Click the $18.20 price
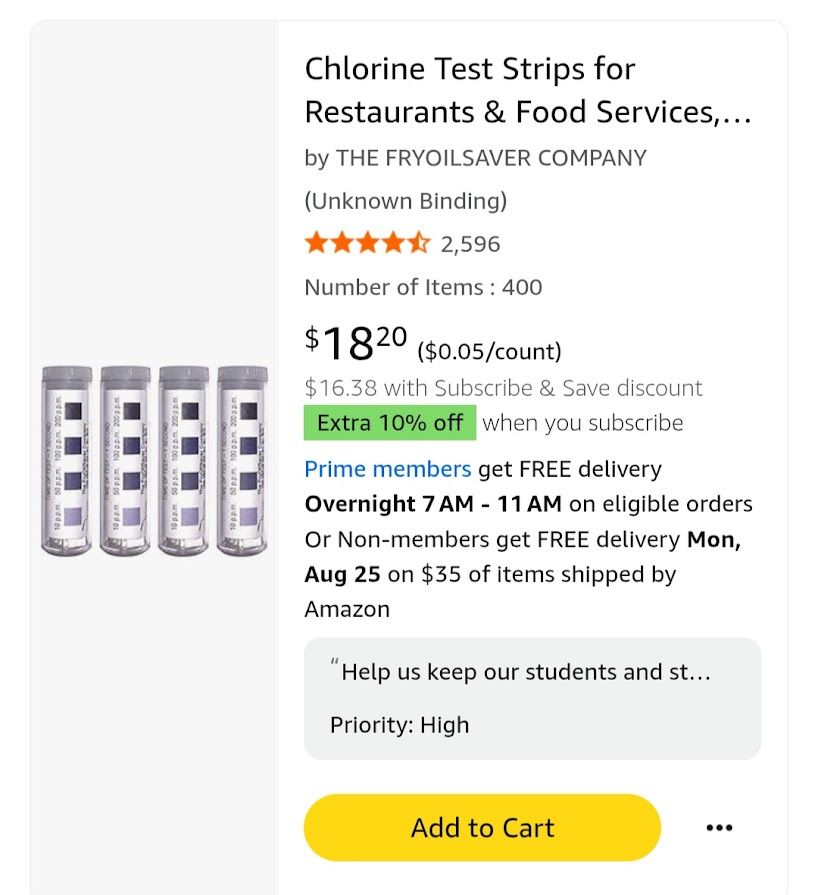This screenshot has height=895, width=818. coord(356,343)
